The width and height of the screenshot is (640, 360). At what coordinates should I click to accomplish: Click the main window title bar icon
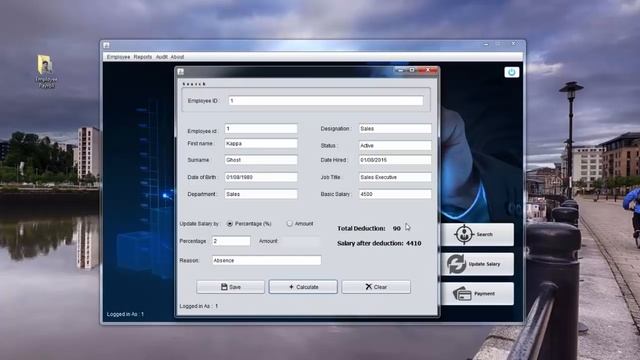click(106, 45)
